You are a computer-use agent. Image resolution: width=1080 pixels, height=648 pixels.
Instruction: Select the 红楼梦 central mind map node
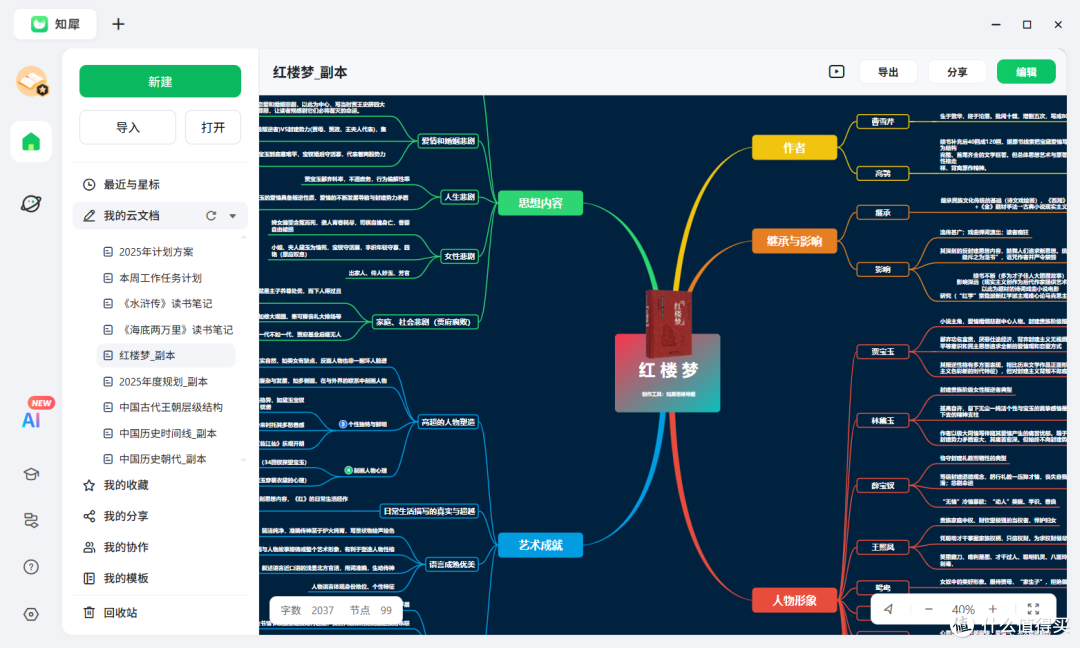point(667,373)
